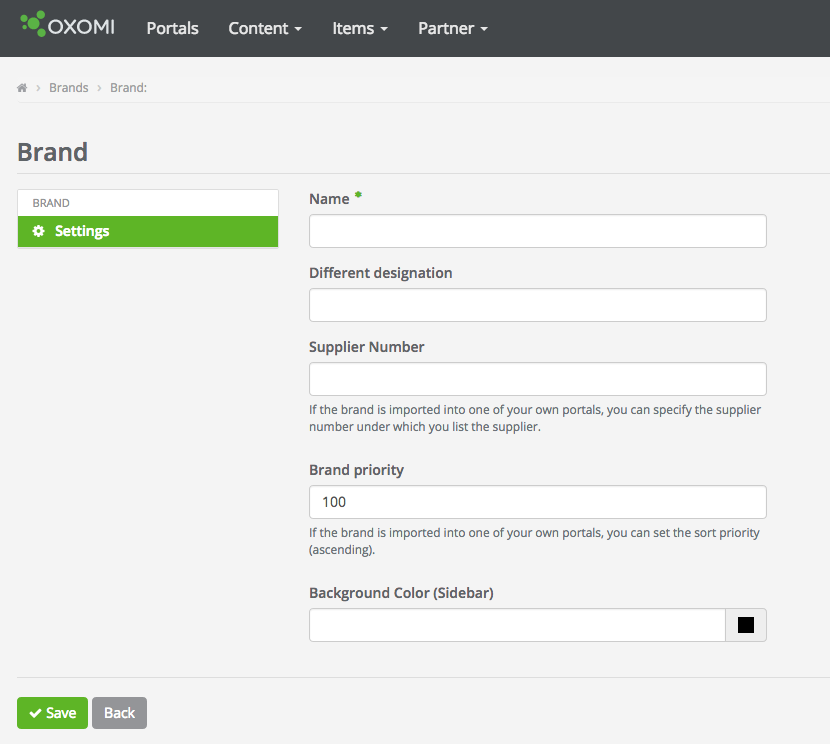This screenshot has width=830, height=744.
Task: Go to home via breadcrumb house icon
Action: pos(22,88)
